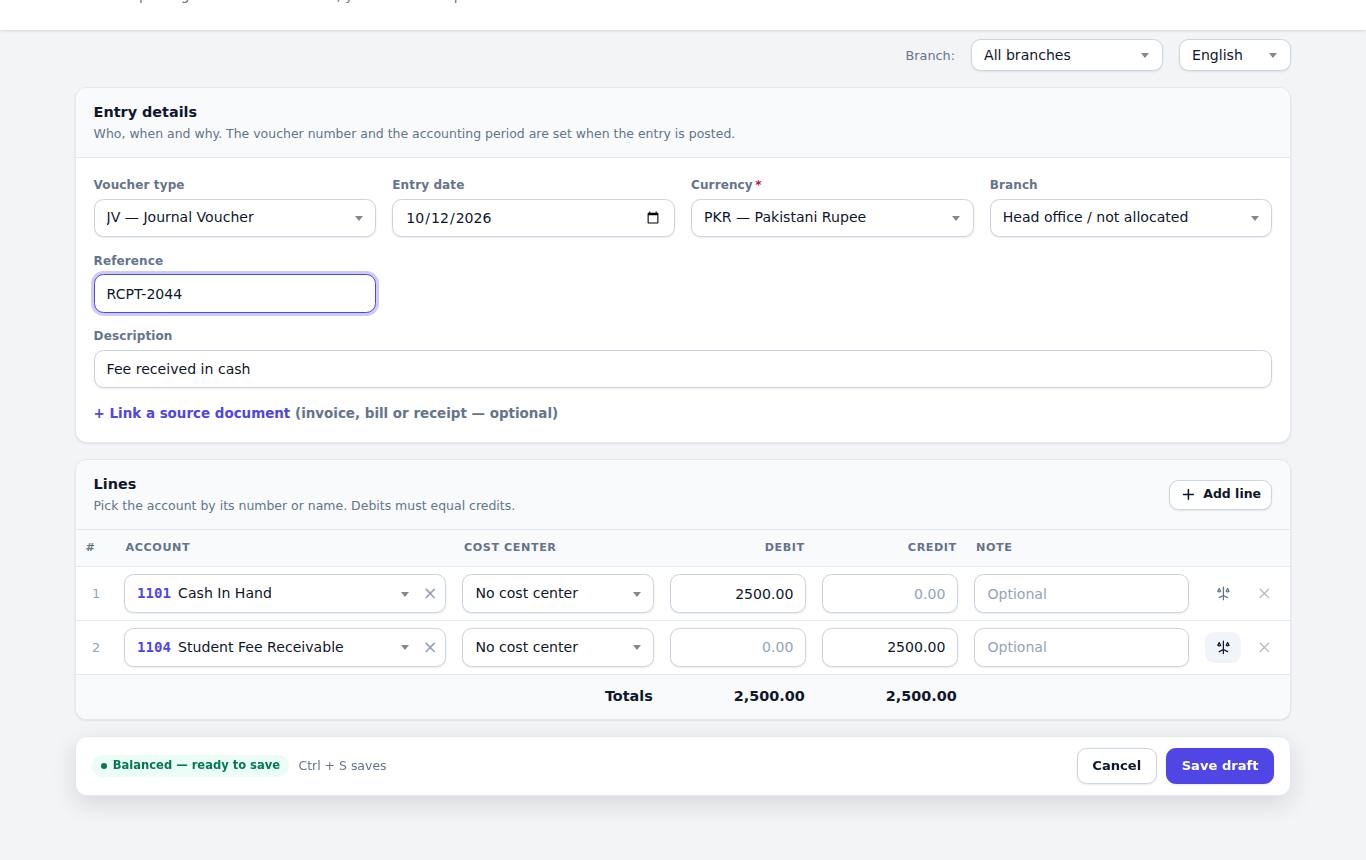The width and height of the screenshot is (1366, 860).
Task: Click the "Totals" label
Action: pos(628,696)
